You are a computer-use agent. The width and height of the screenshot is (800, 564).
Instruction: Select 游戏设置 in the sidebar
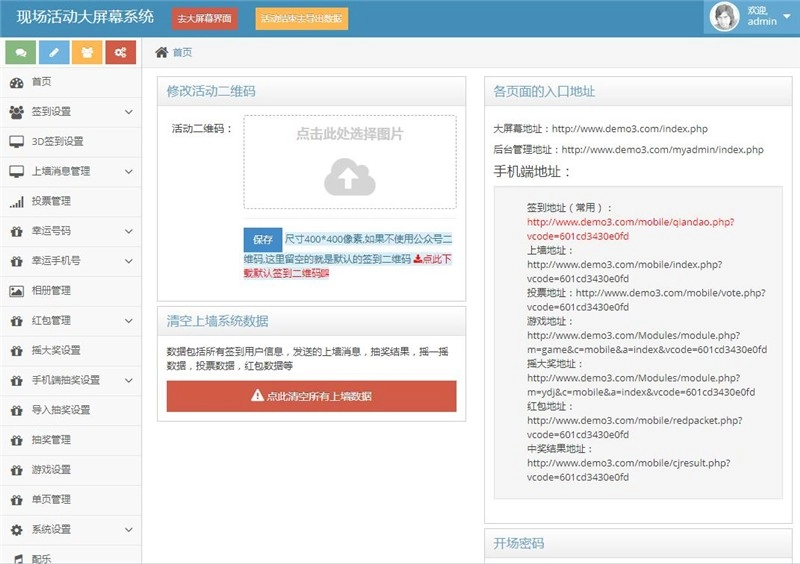(x=51, y=470)
